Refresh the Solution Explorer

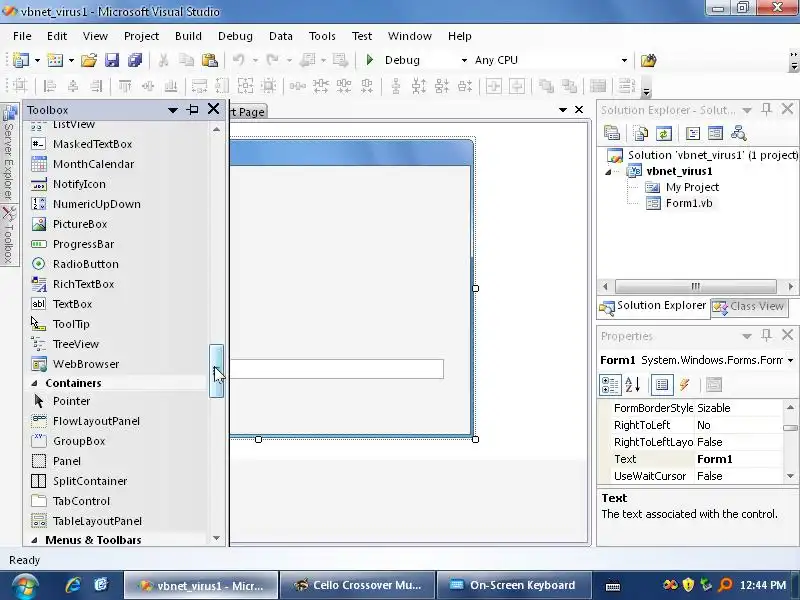(664, 134)
